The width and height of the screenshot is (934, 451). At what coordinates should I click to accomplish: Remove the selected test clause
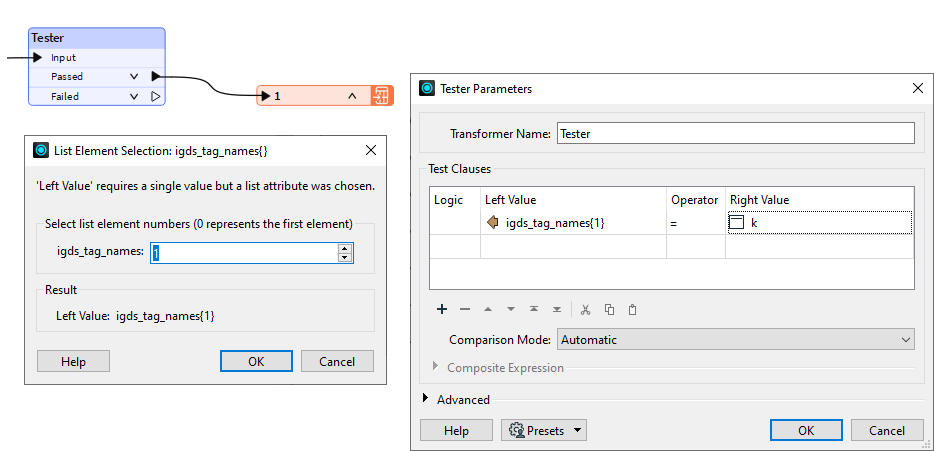click(465, 310)
